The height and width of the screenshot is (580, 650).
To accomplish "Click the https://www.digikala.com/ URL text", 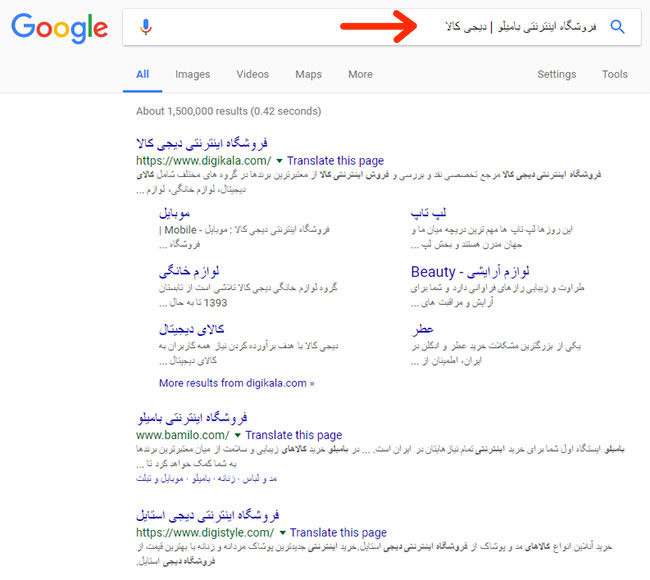I will click(x=204, y=161).
